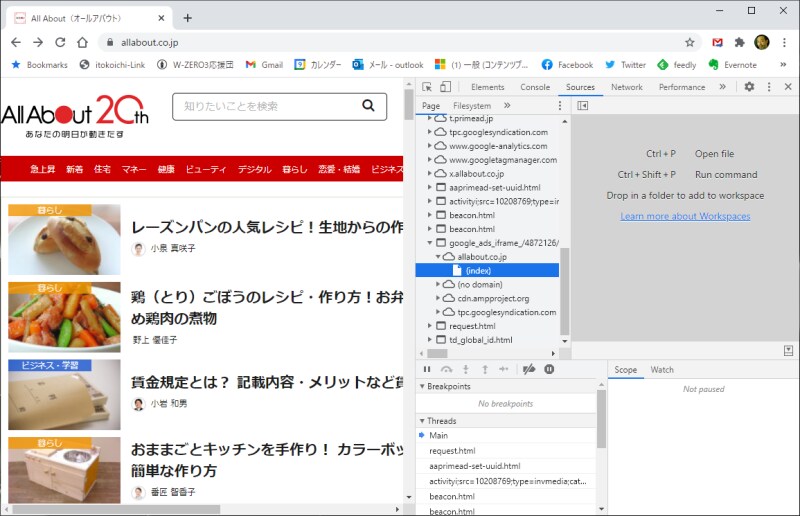This screenshot has height=516, width=800.
Task: Click the browser back arrow
Action: tap(16, 42)
